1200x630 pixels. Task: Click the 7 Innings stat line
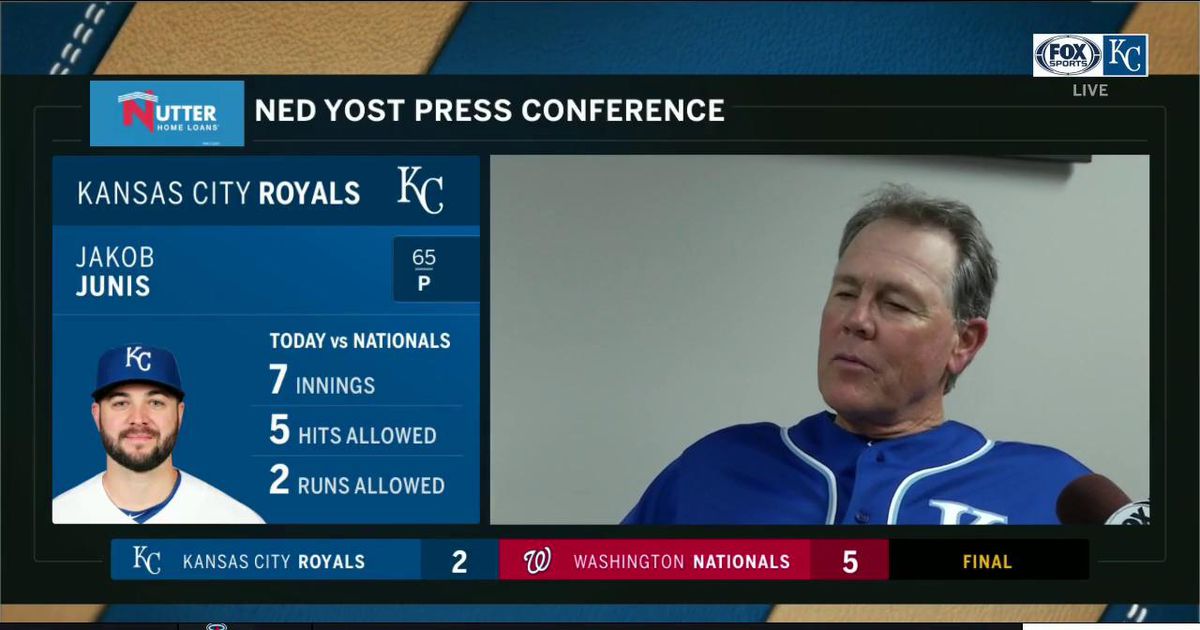(x=322, y=381)
